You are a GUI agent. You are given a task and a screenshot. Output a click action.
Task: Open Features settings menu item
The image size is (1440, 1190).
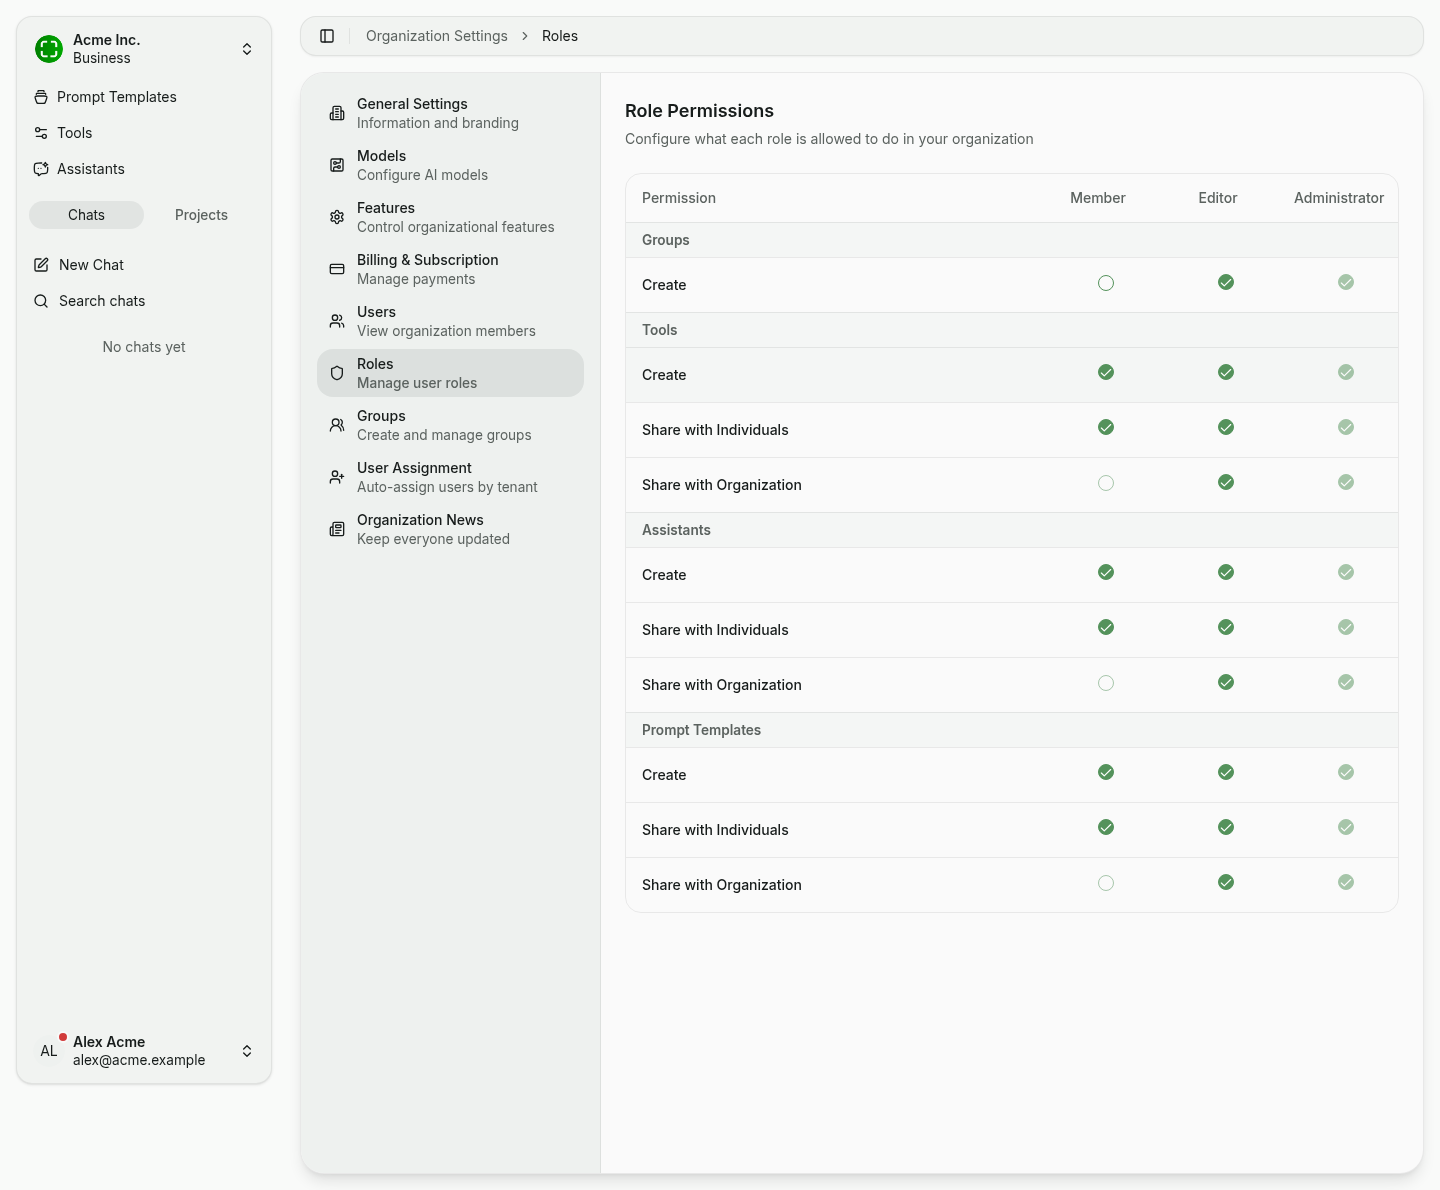pyautogui.click(x=450, y=217)
